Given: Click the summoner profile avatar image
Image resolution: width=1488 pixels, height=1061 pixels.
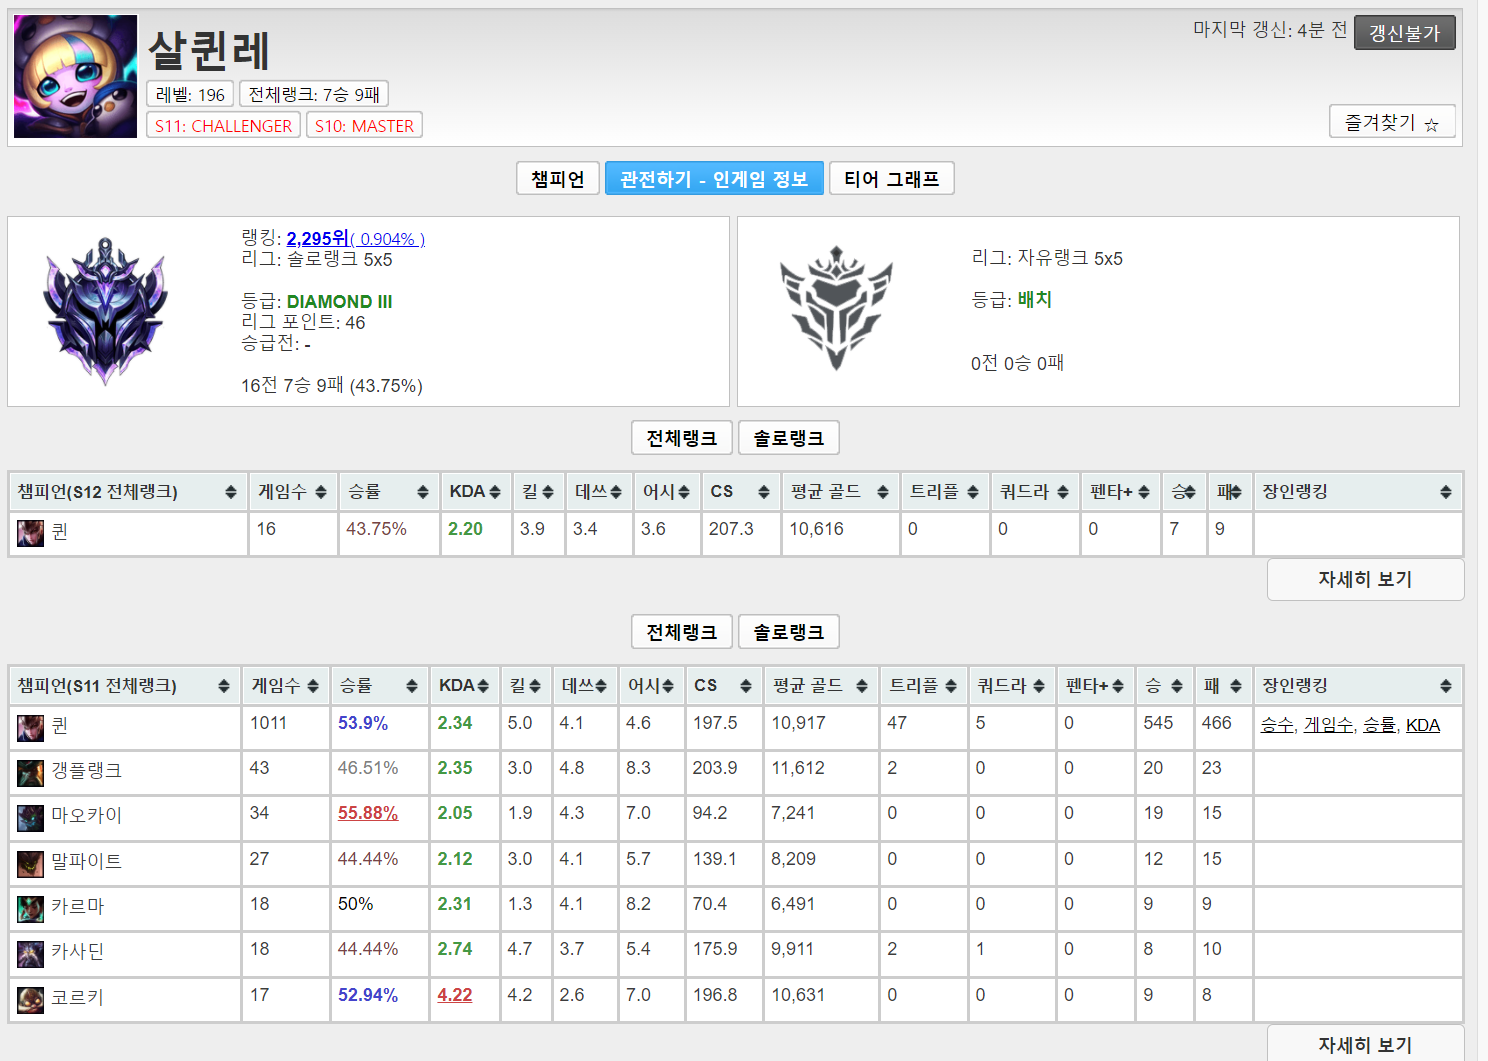Looking at the screenshot, I should click(x=75, y=76).
